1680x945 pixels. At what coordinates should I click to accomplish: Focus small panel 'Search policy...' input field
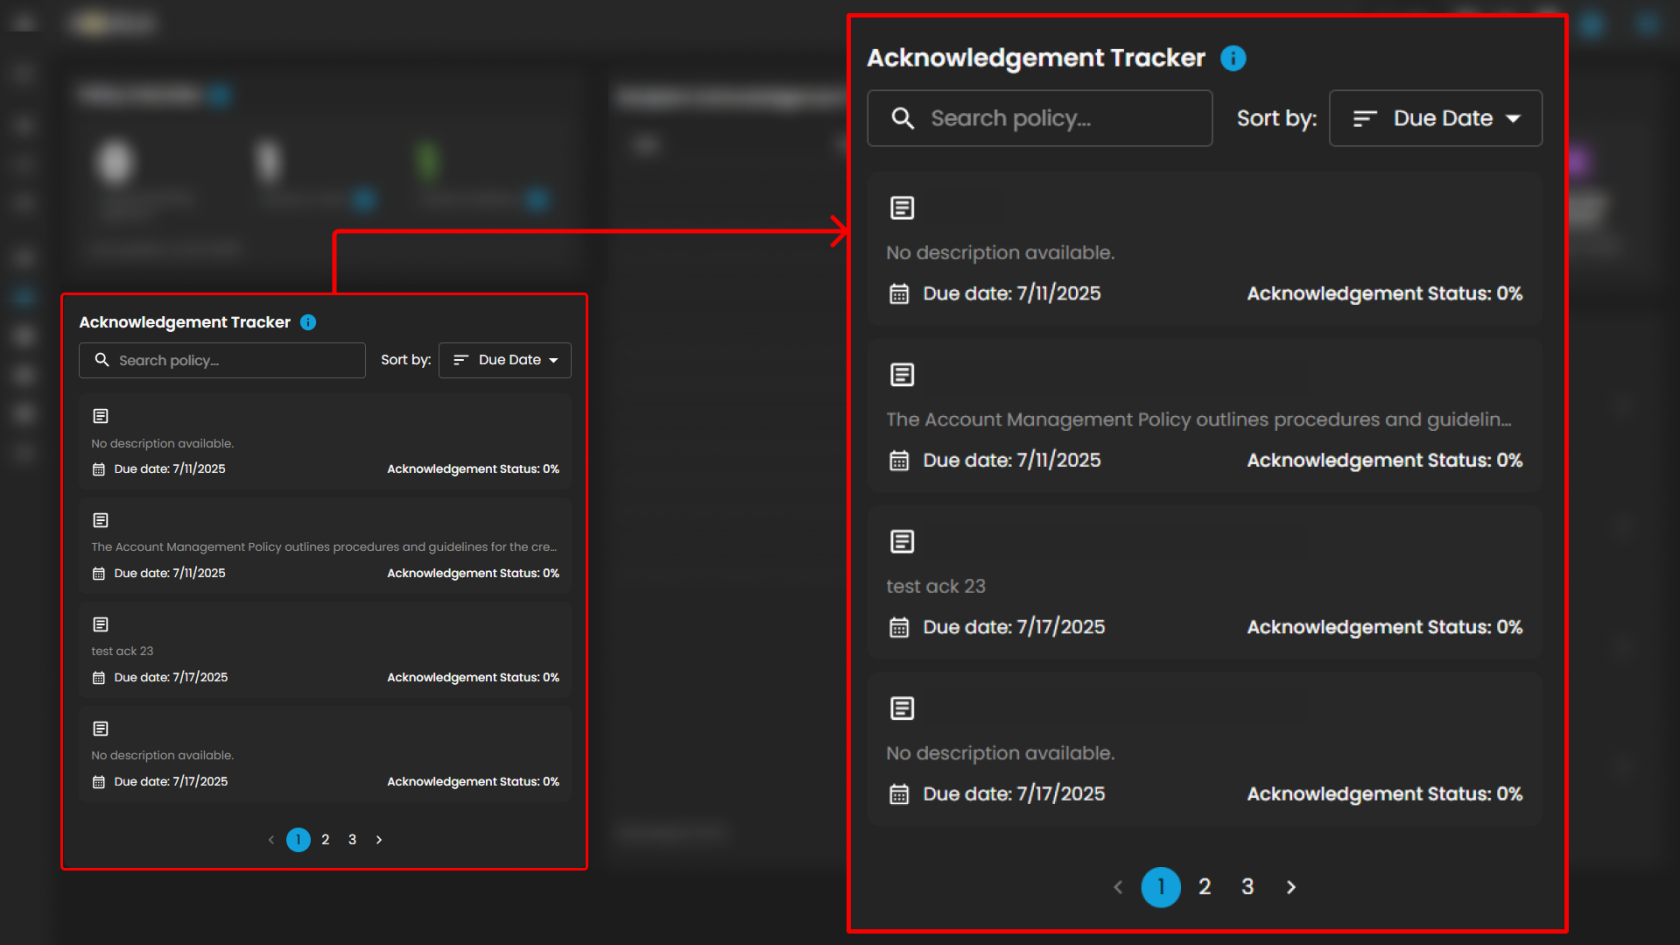[x=235, y=361]
